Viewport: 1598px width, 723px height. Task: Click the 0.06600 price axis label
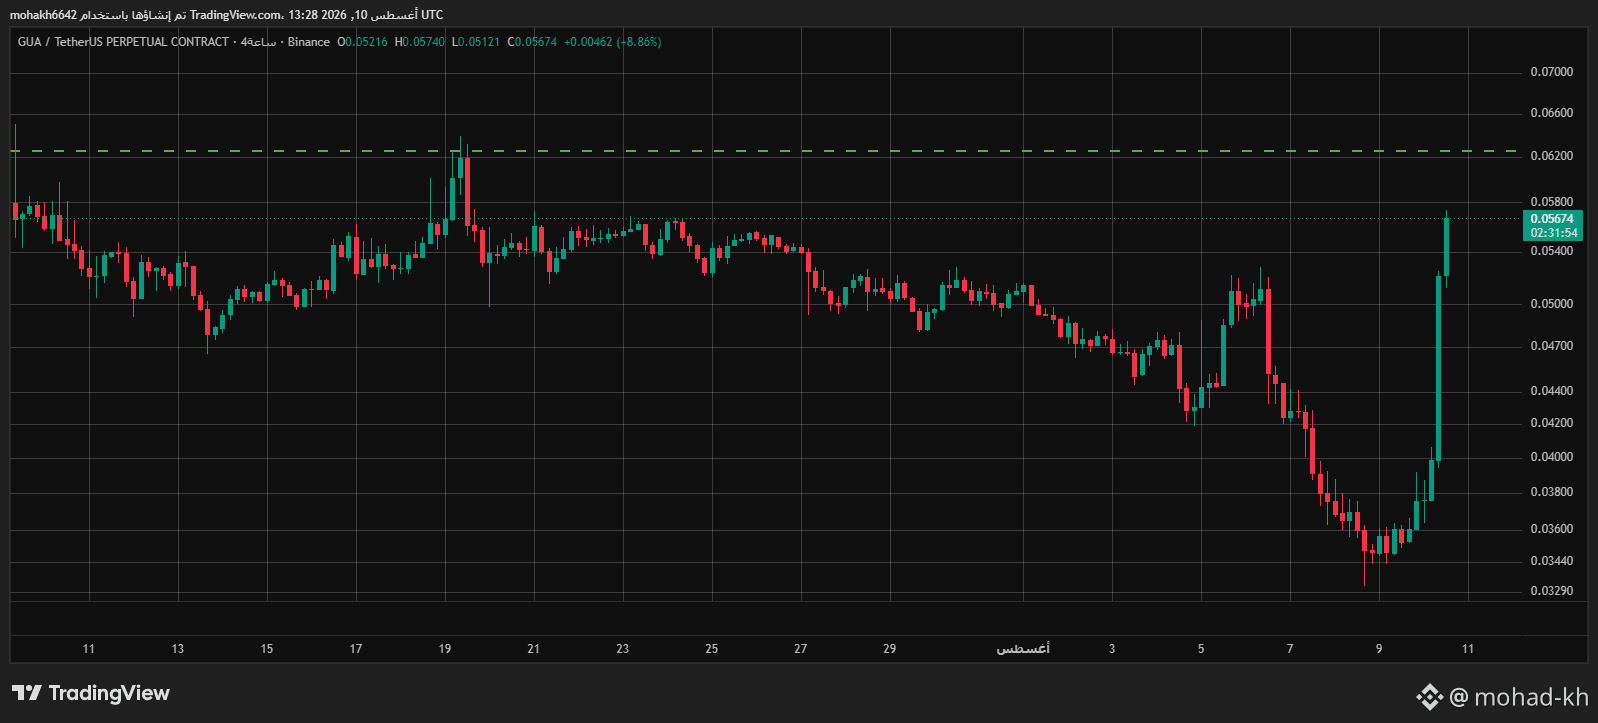click(1552, 113)
